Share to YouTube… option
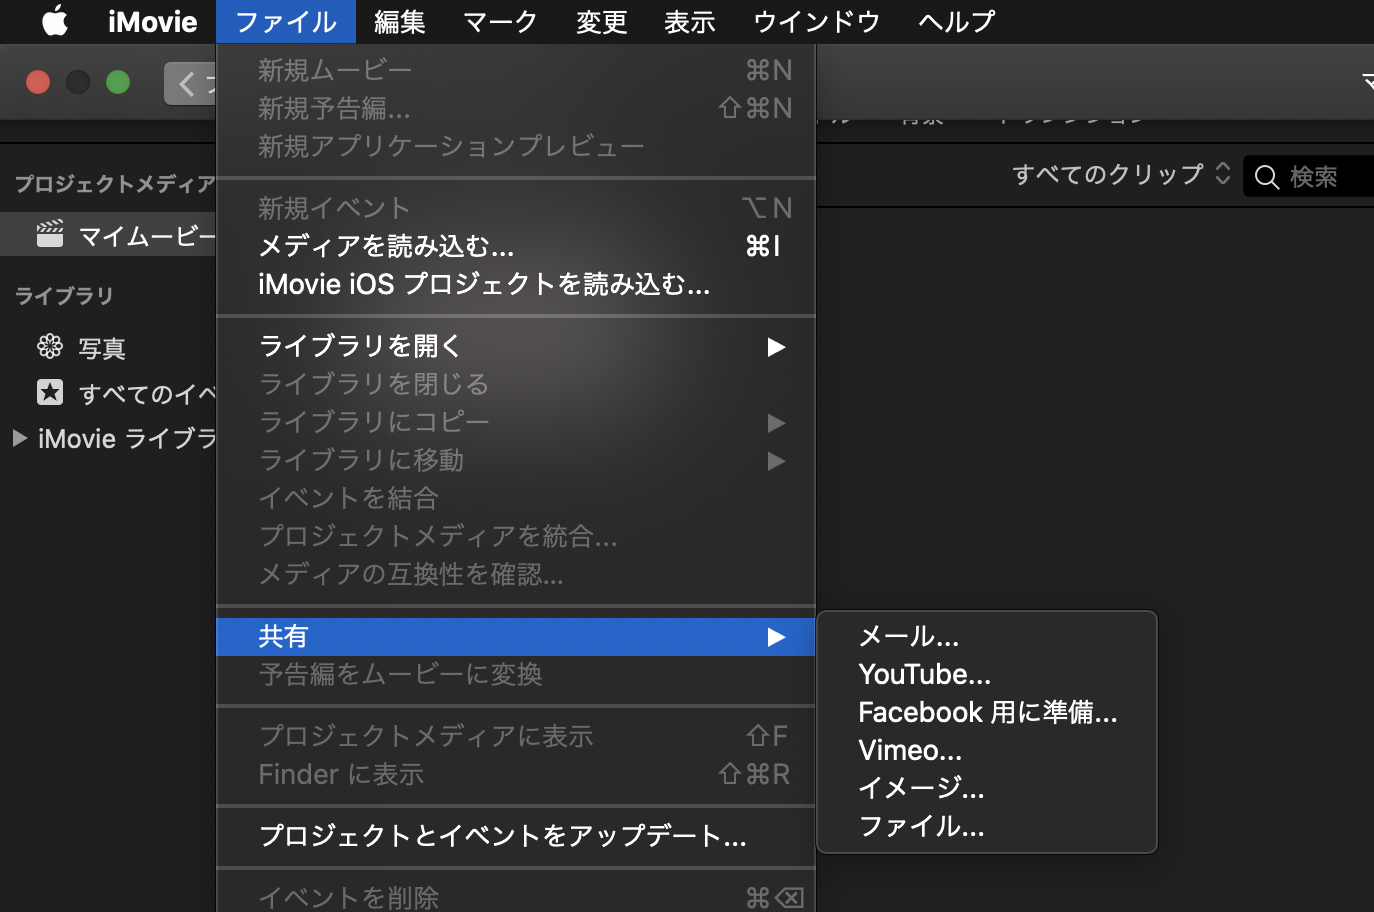The width and height of the screenshot is (1374, 912). coord(987,674)
